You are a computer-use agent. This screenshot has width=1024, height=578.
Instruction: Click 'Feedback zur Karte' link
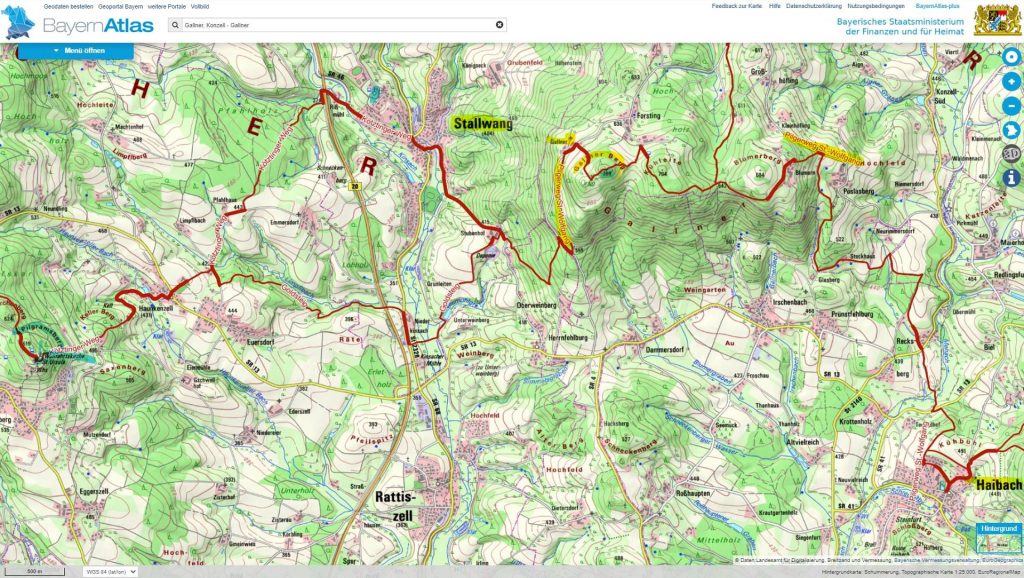click(x=736, y=6)
